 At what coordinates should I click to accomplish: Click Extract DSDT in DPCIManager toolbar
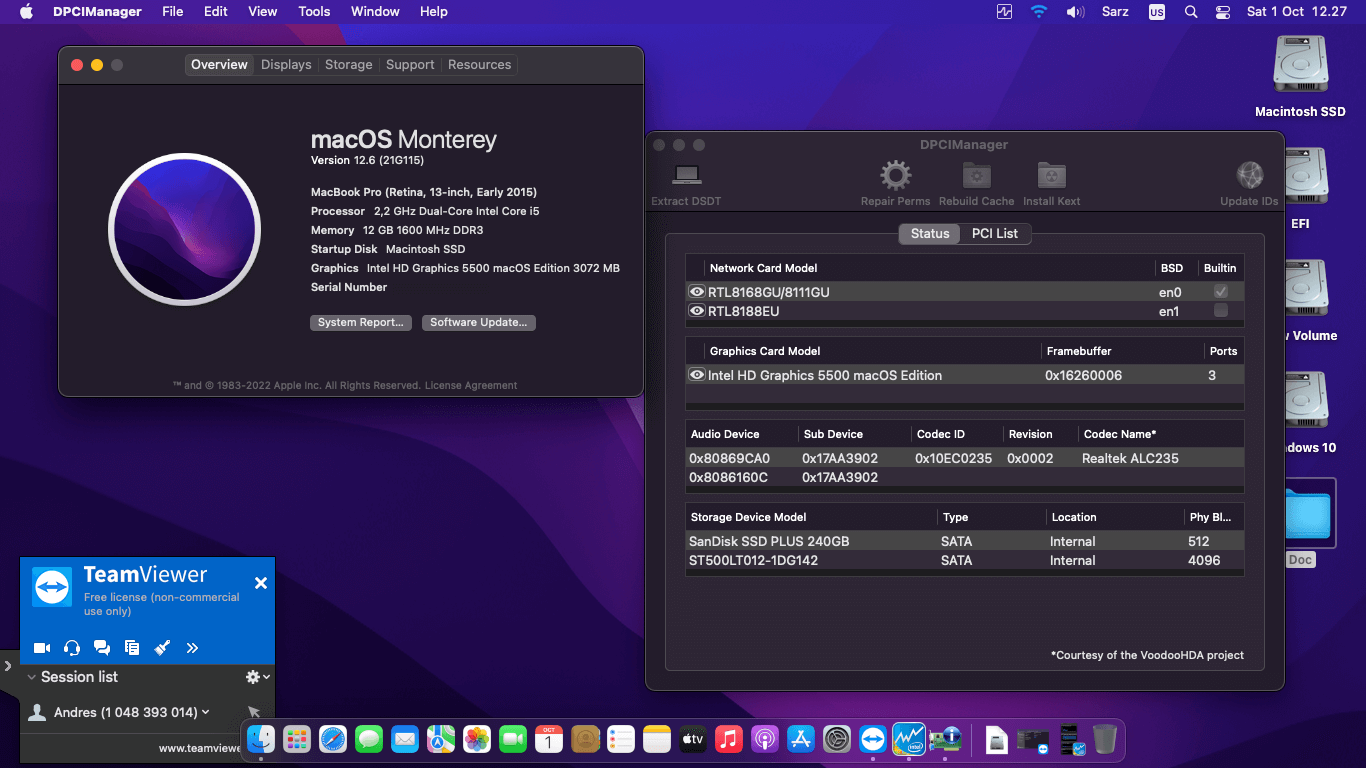[x=686, y=185]
